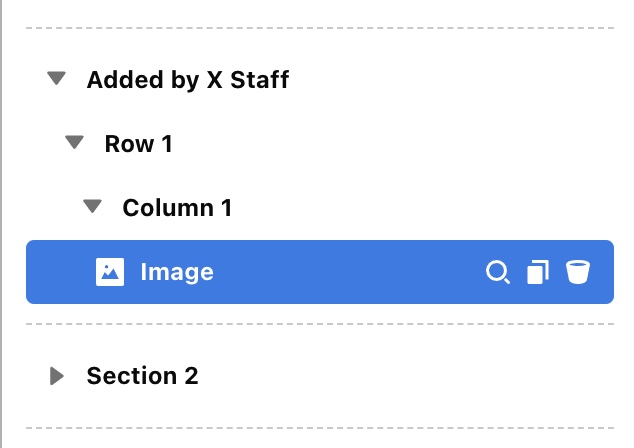Select the Column 1 tree item

tap(177, 208)
